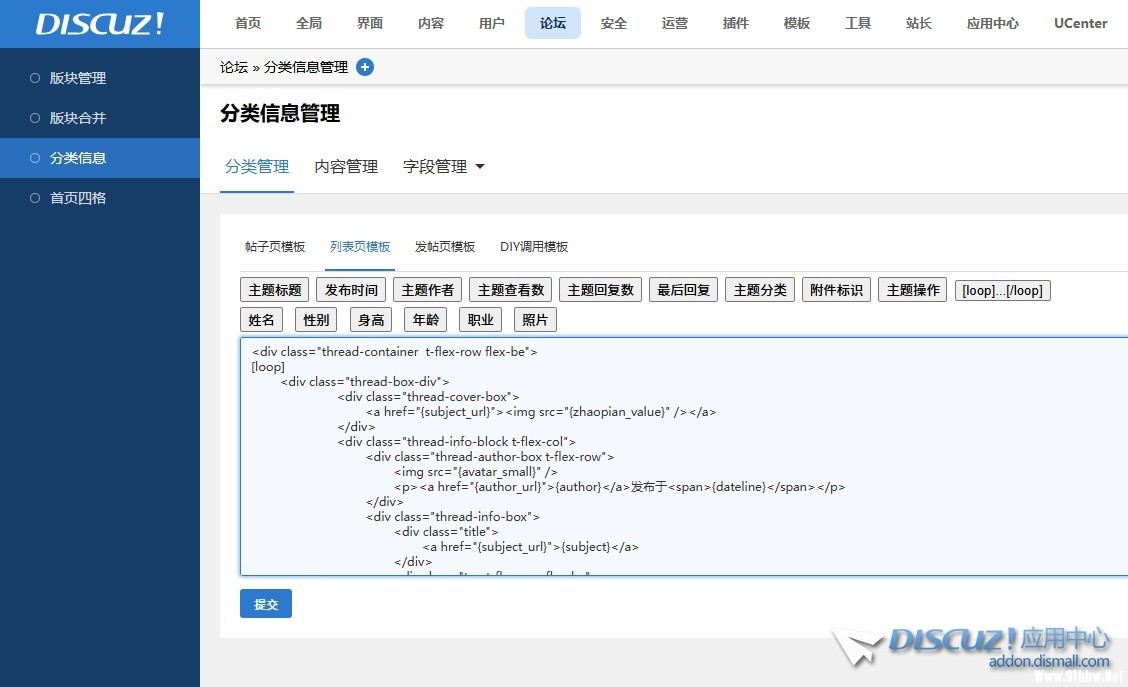Insert the 发布时间 tag

pyautogui.click(x=351, y=290)
